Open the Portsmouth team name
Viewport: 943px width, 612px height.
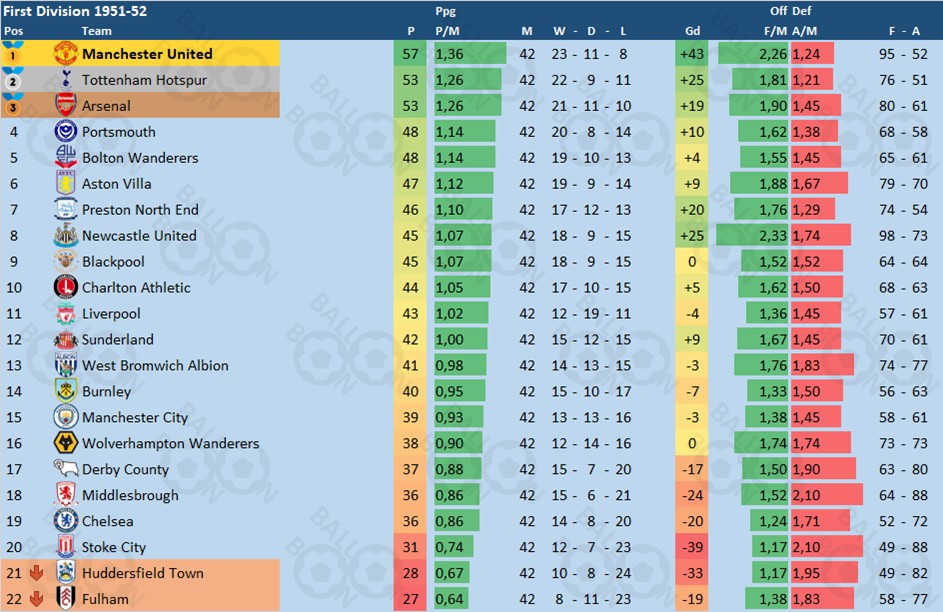pos(118,132)
